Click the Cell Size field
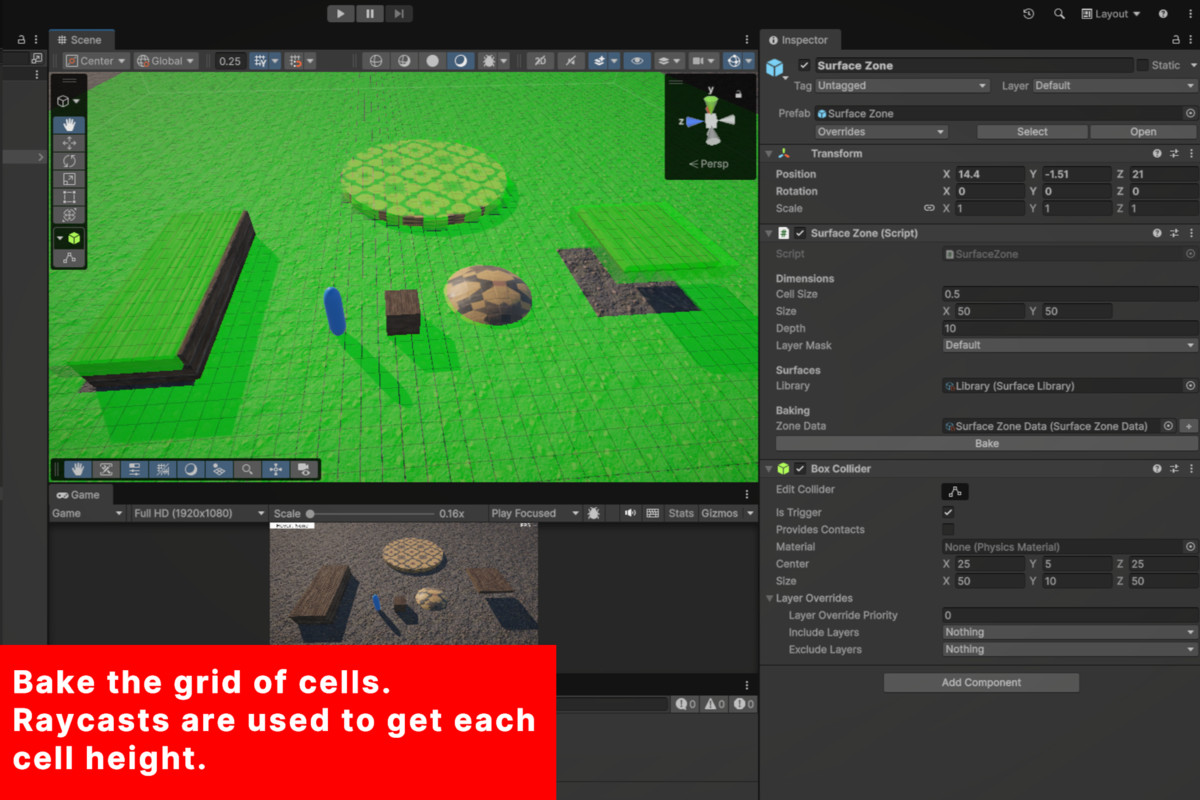Viewport: 1200px width, 800px height. point(1069,294)
